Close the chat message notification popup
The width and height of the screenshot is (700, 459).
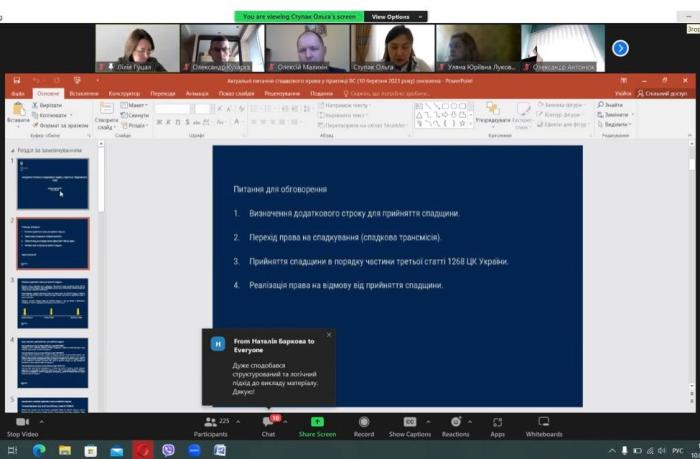pos(328,335)
